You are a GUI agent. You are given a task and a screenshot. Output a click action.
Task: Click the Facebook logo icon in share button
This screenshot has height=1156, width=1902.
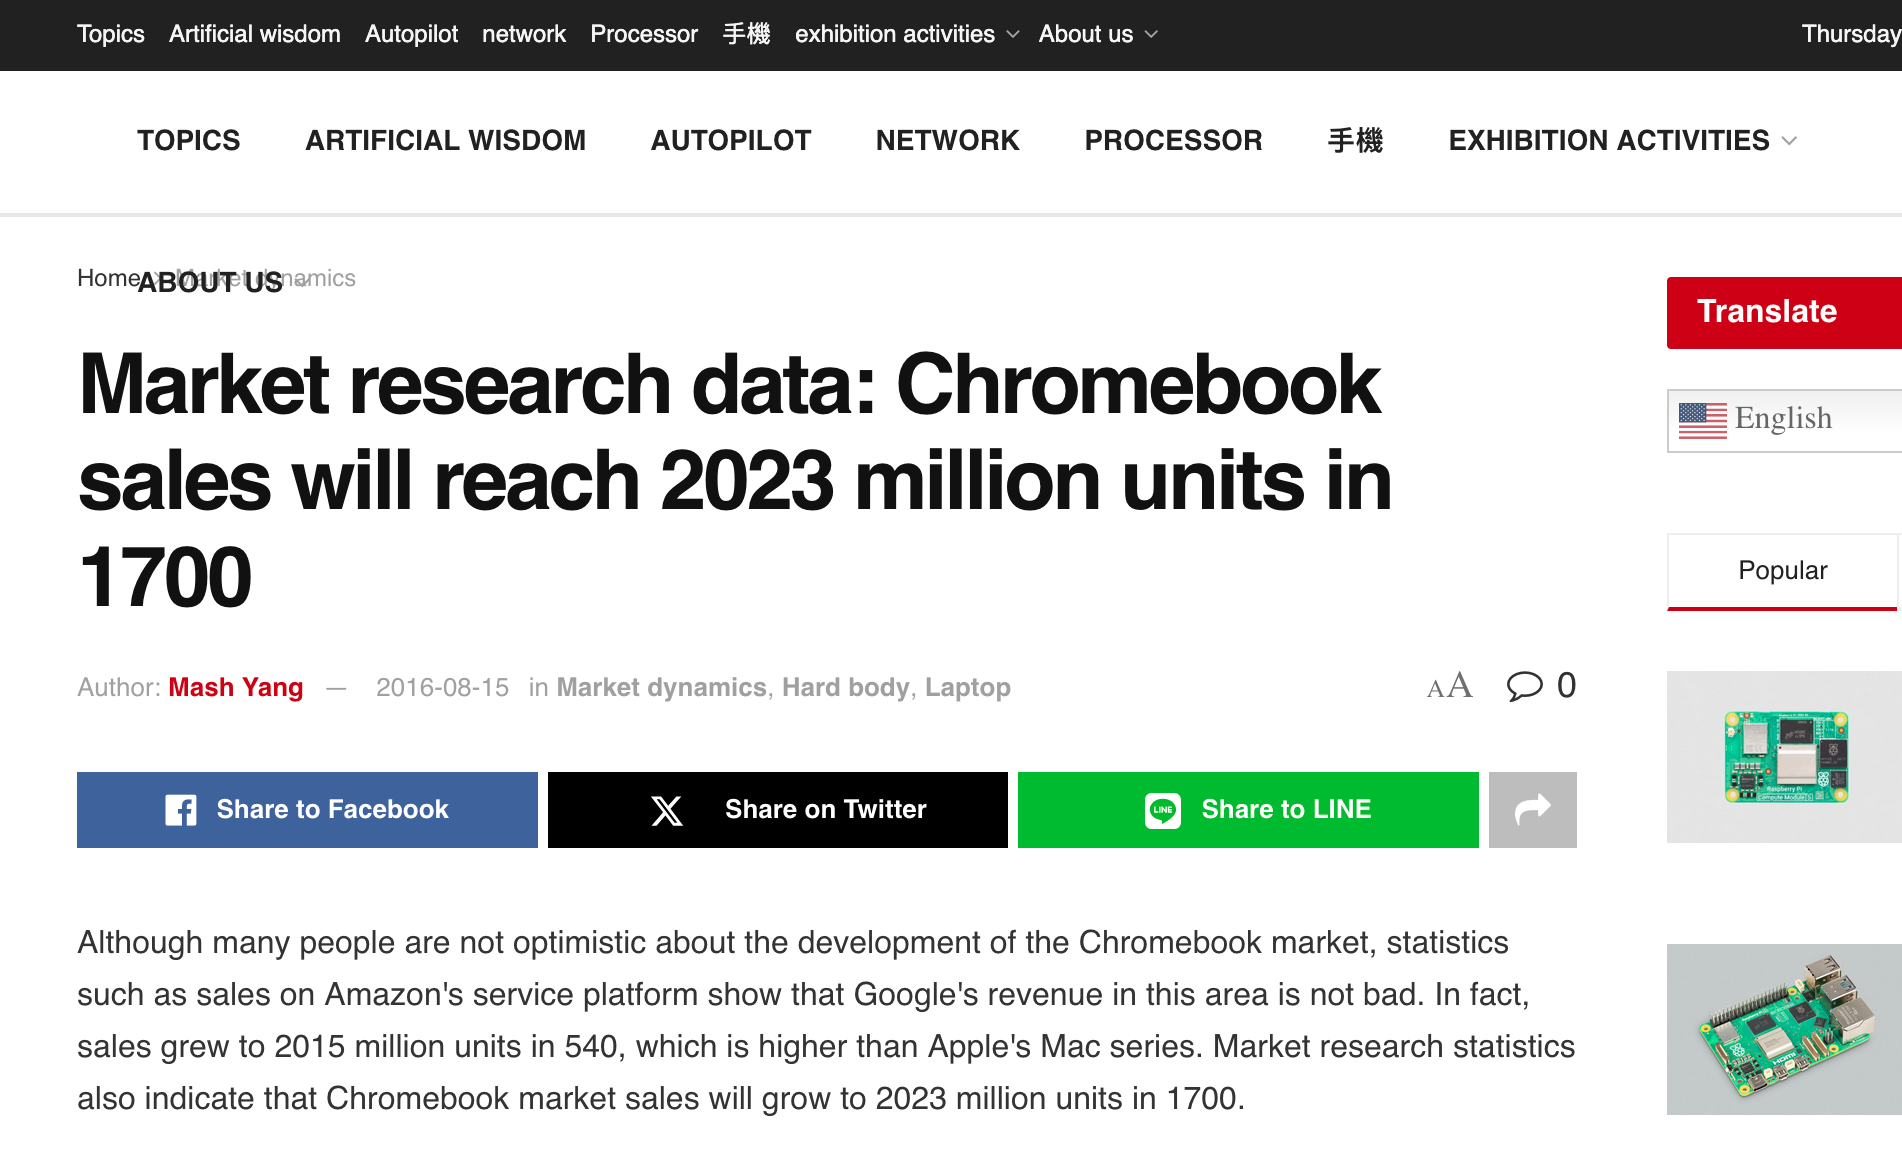[181, 810]
